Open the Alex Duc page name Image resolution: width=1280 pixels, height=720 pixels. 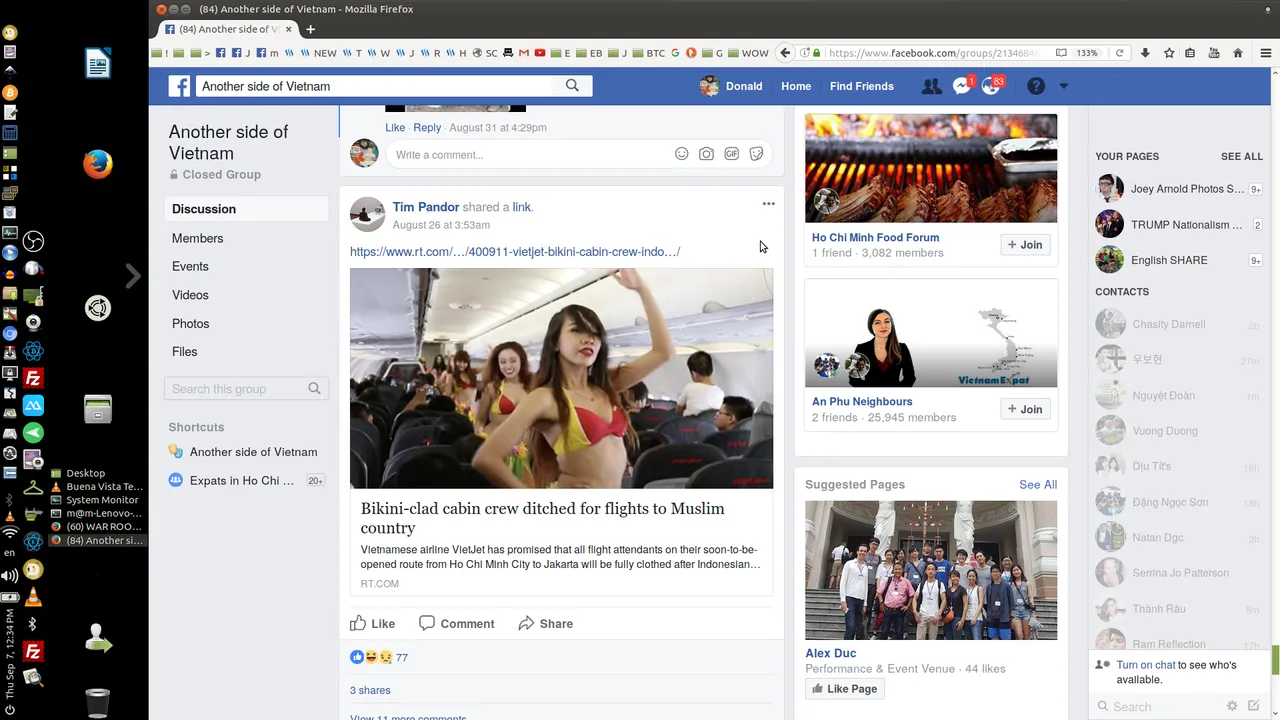coord(831,653)
